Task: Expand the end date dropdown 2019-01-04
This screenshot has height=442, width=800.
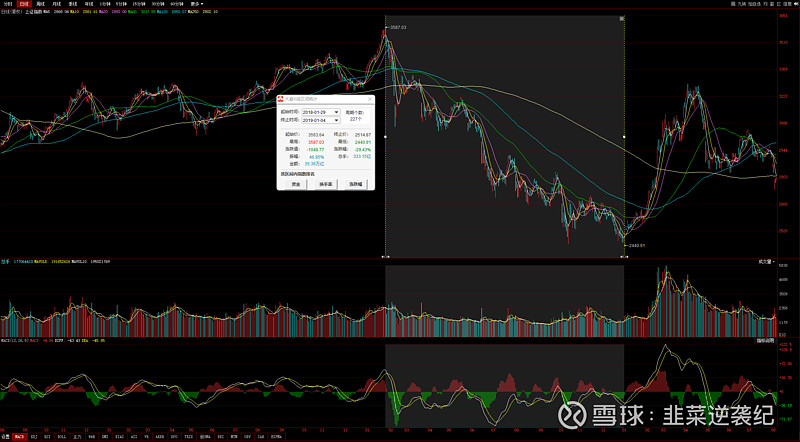Action: (336, 120)
